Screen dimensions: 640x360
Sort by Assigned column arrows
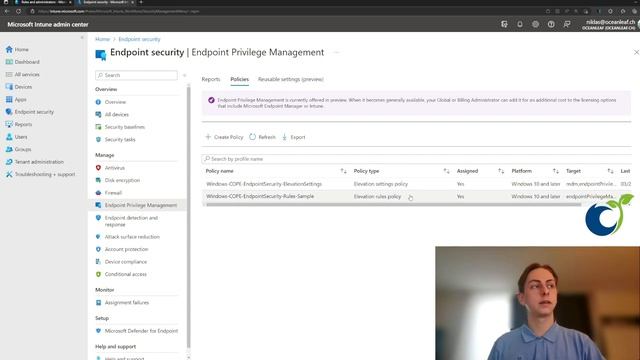point(501,171)
